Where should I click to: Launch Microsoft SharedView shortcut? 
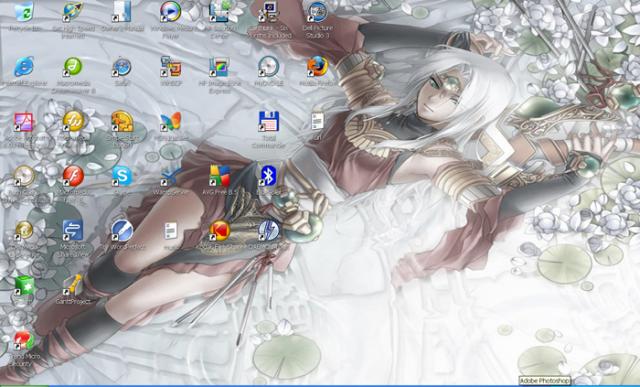pos(73,231)
